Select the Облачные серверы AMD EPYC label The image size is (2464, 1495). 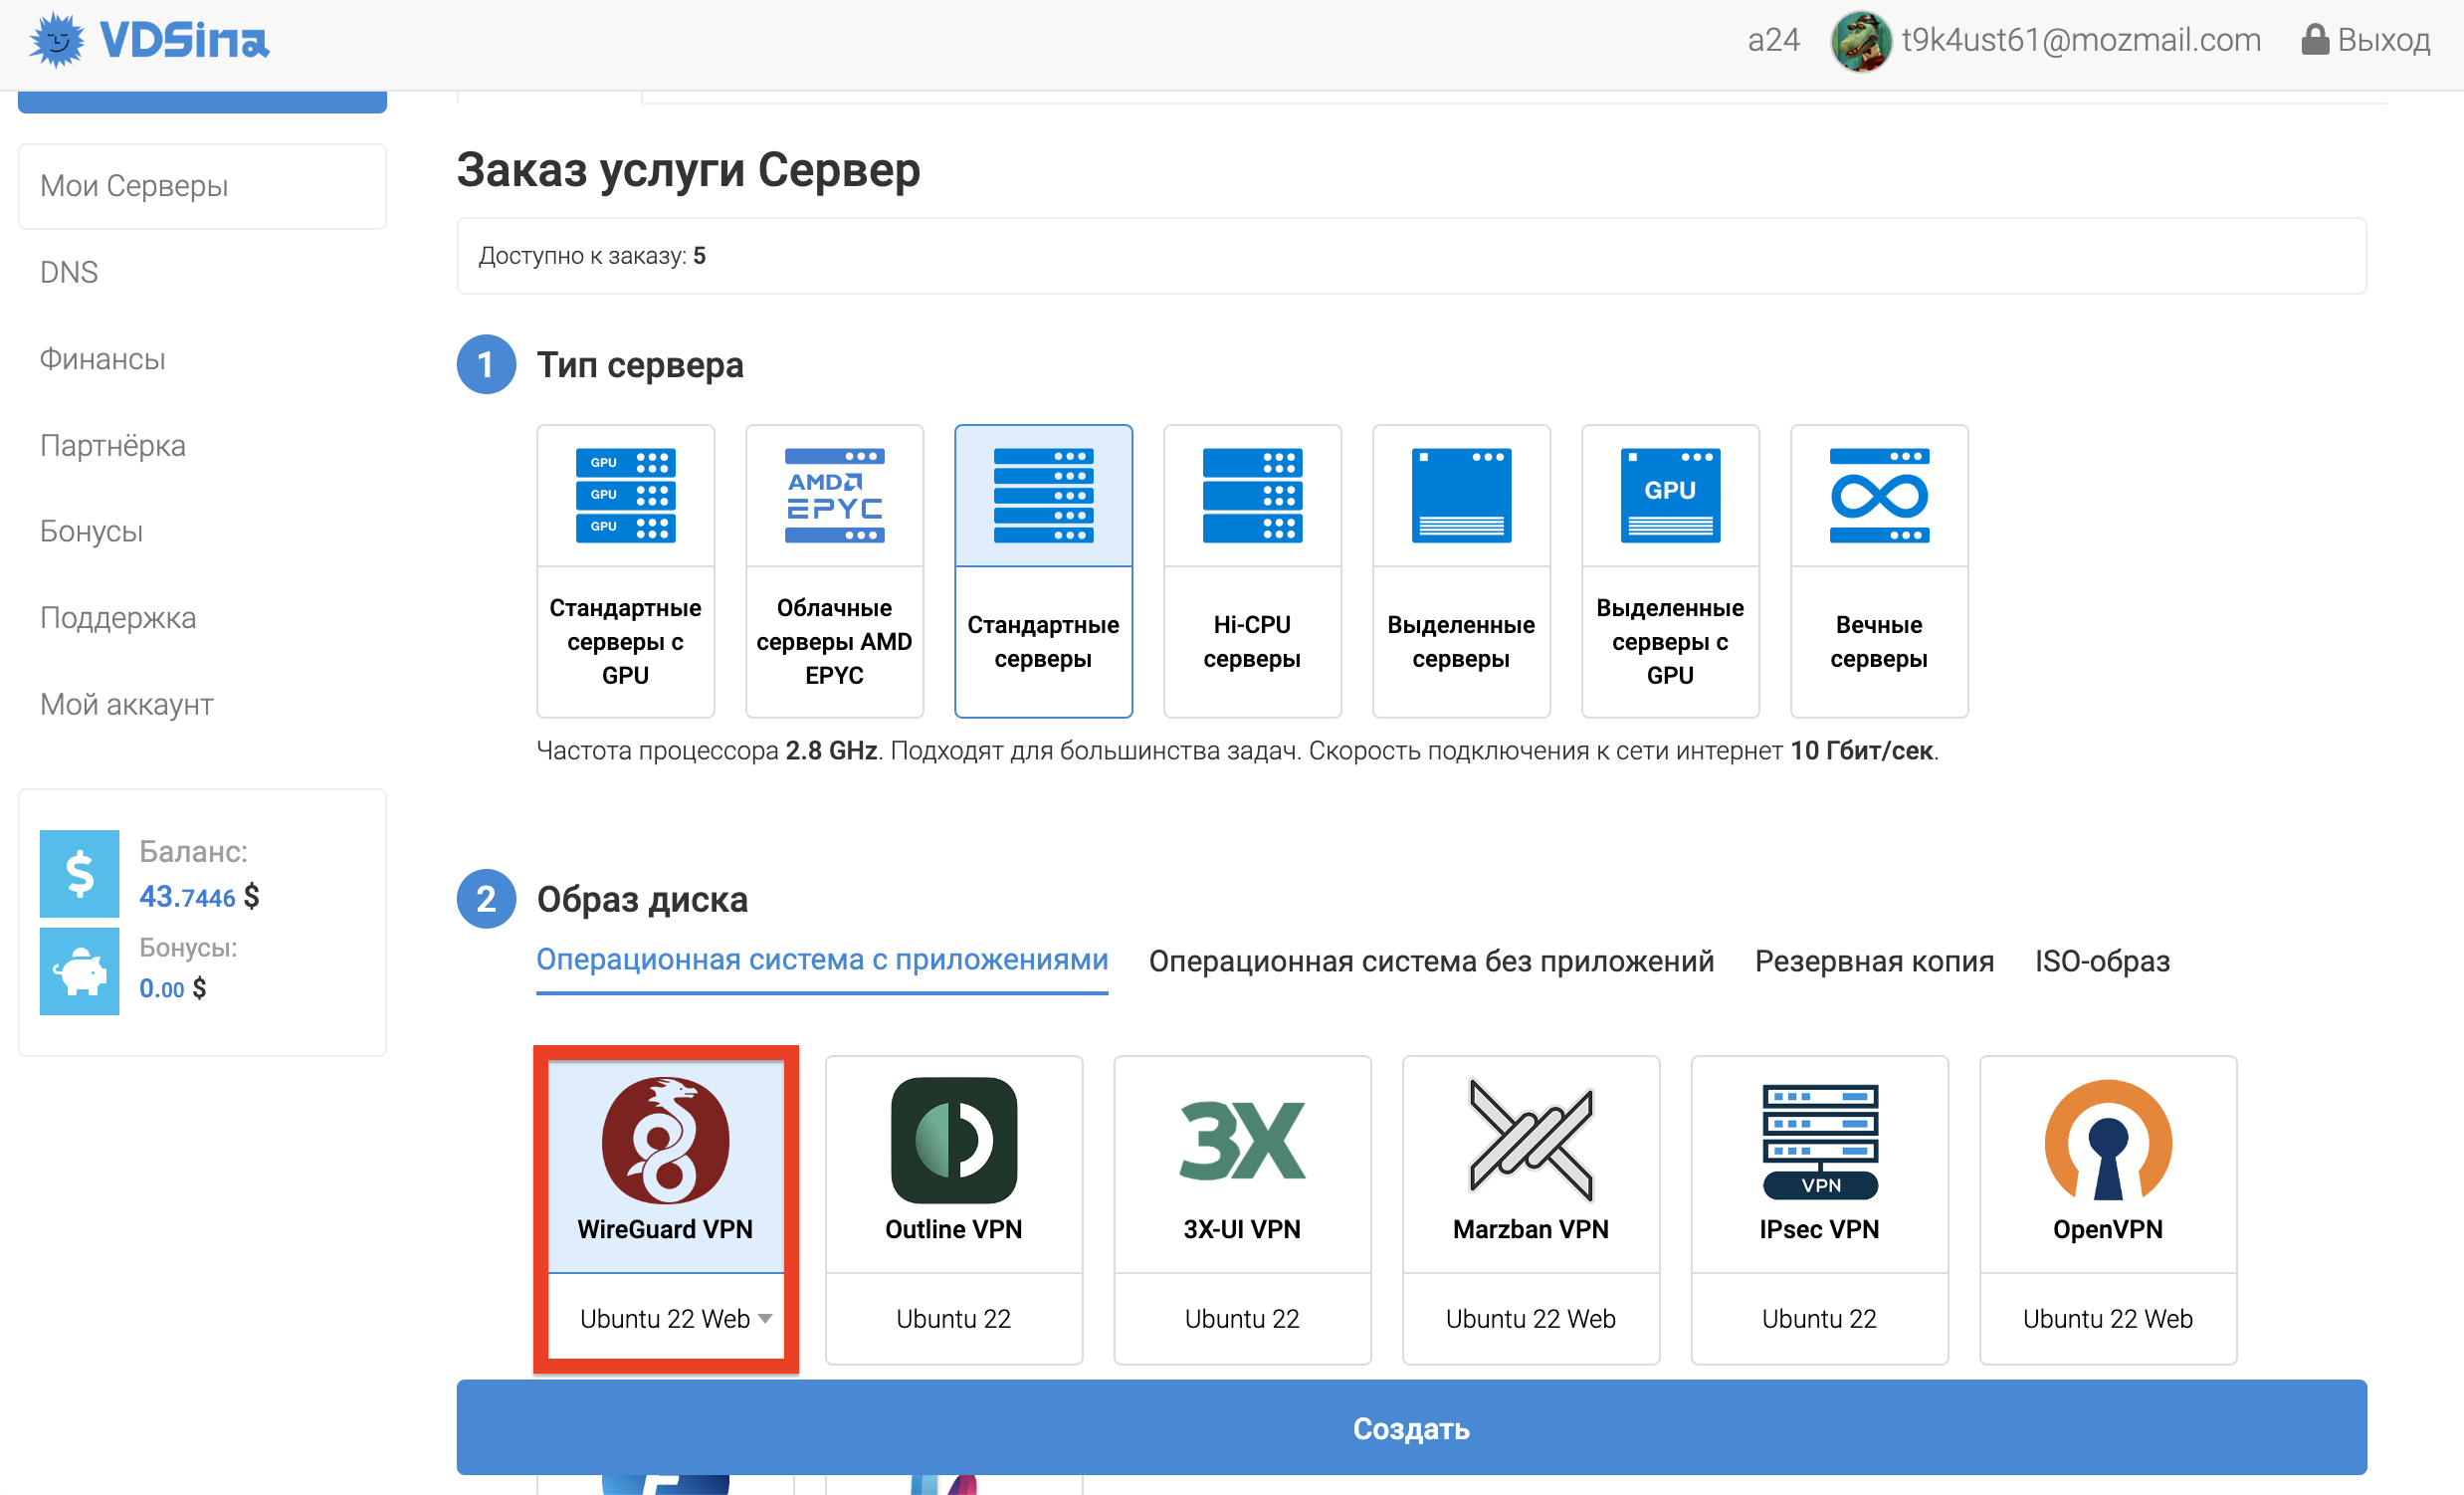834,641
